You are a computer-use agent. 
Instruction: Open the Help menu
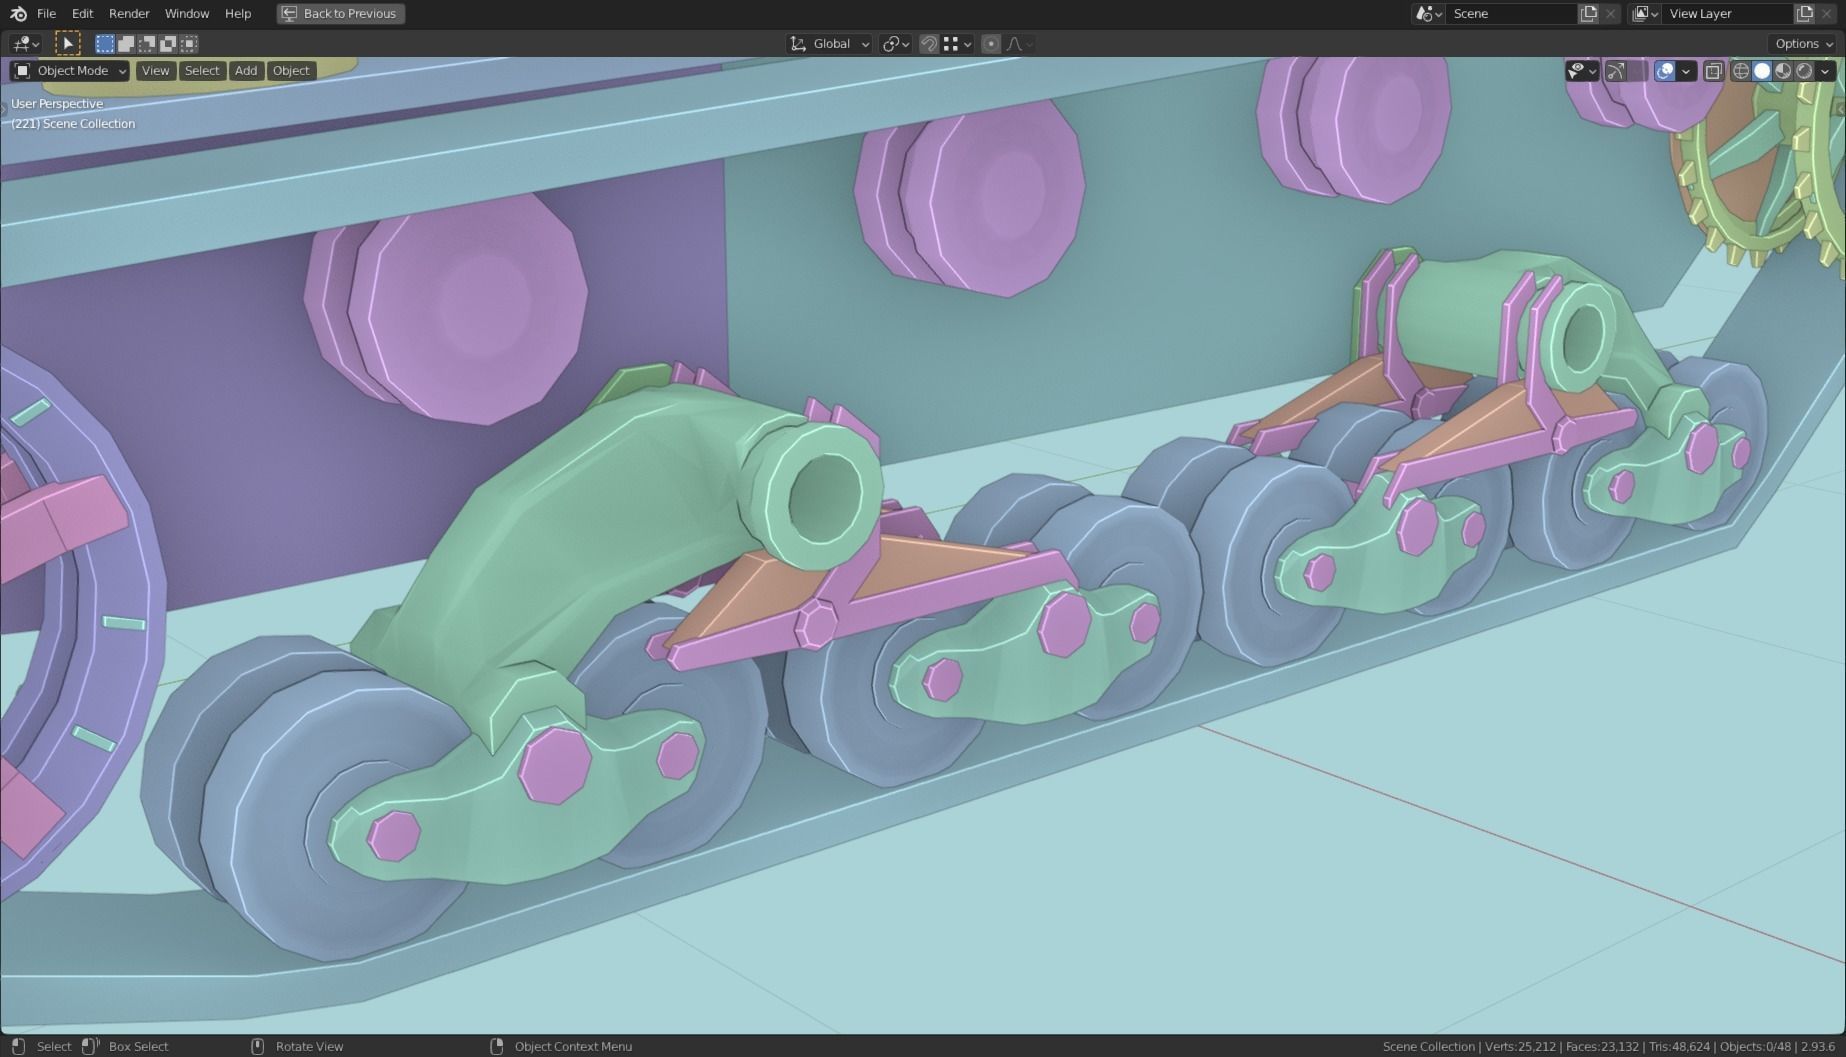click(238, 13)
